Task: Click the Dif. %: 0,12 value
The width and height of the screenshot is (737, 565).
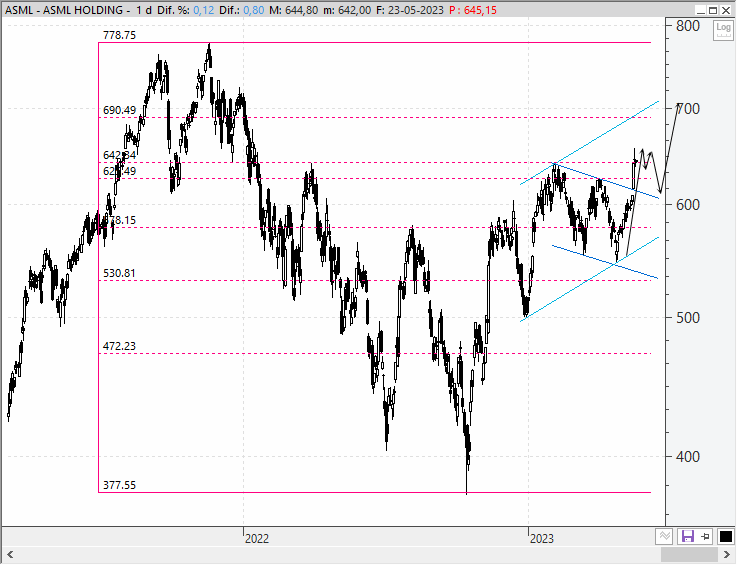Action: 185,10
